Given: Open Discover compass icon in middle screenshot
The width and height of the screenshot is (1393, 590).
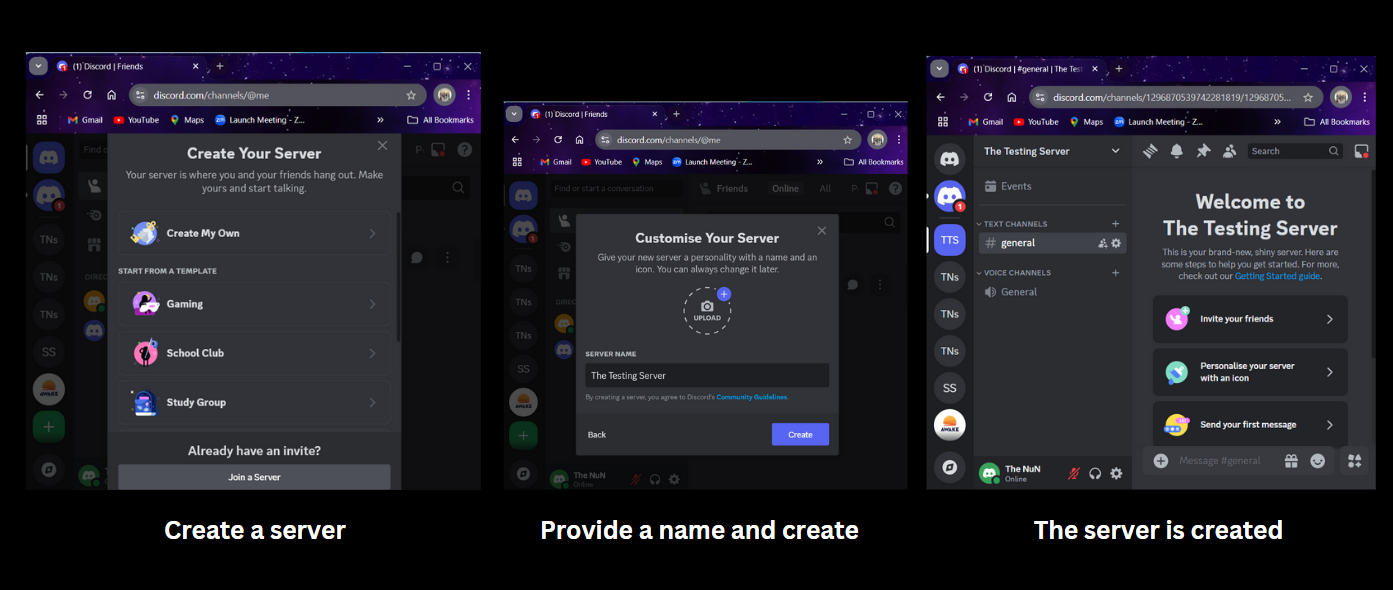Looking at the screenshot, I should coord(523,472).
